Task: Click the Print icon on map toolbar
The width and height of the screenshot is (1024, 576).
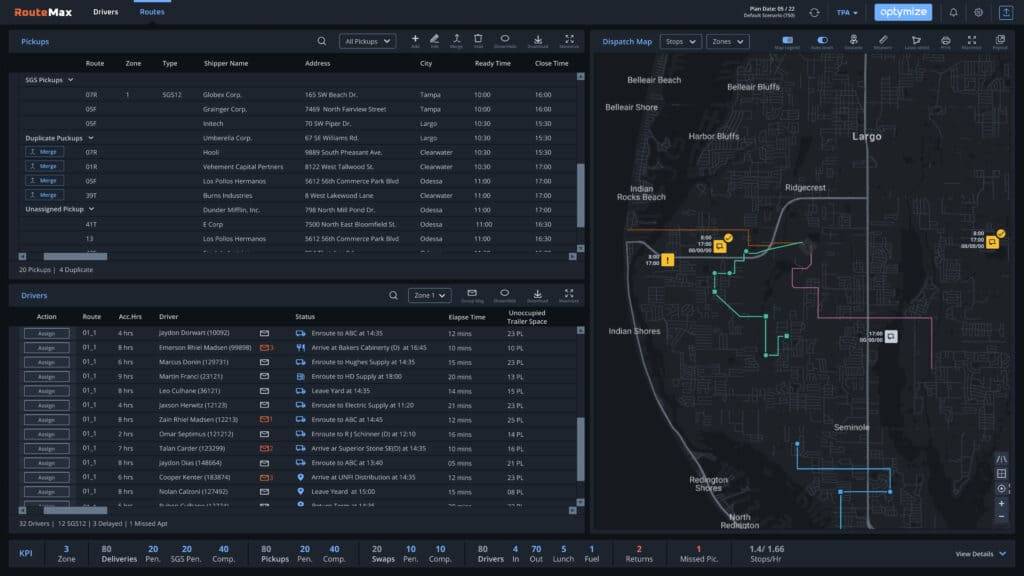Action: (x=946, y=42)
